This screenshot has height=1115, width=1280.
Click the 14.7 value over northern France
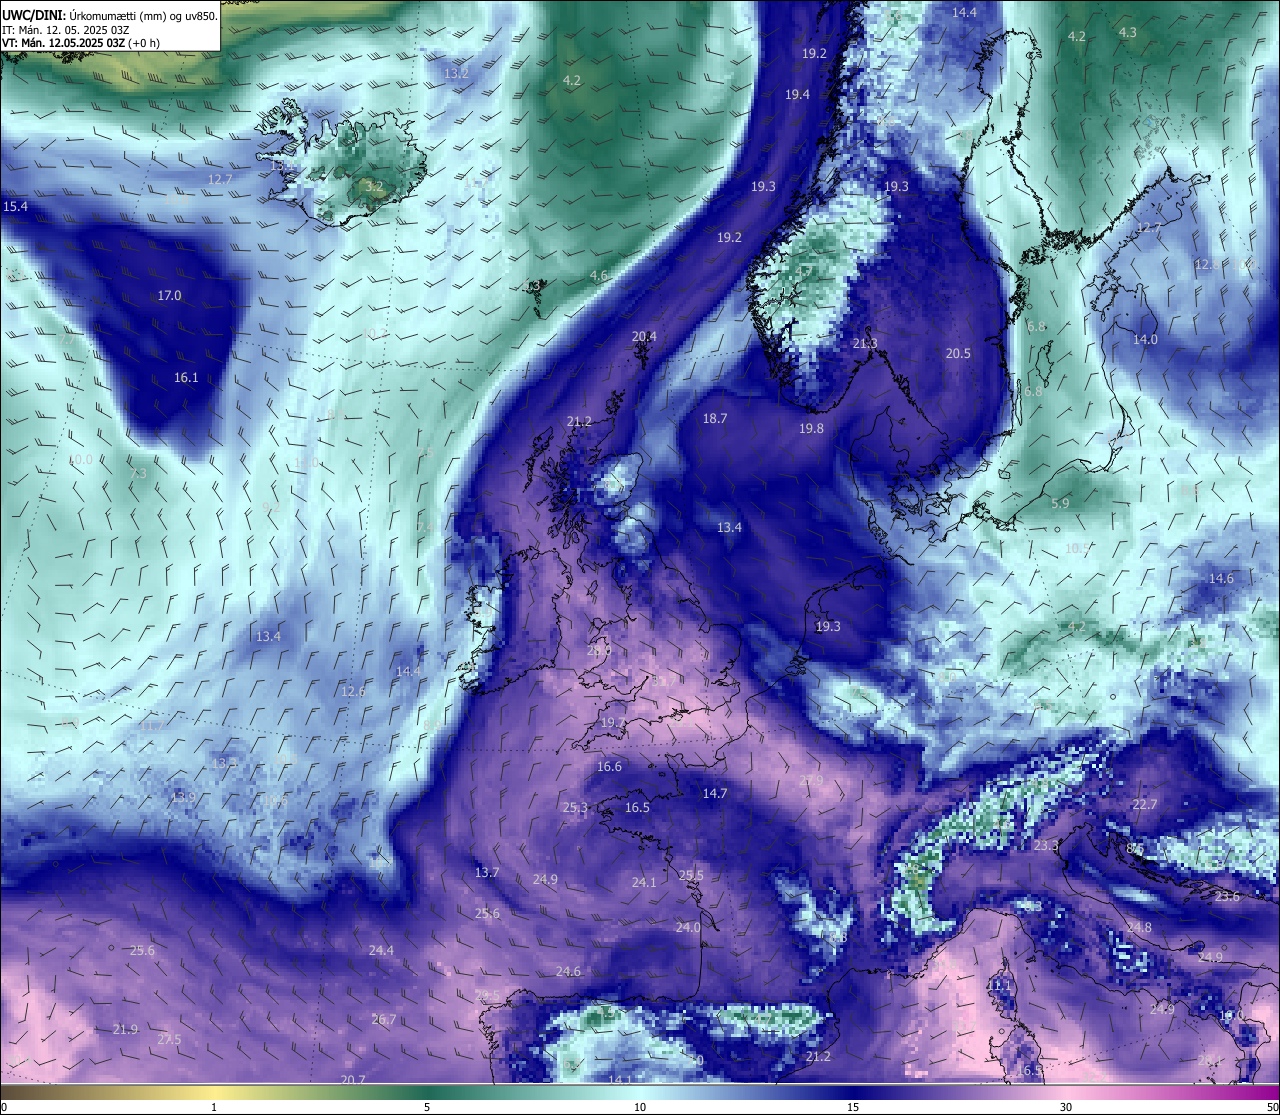coord(714,793)
